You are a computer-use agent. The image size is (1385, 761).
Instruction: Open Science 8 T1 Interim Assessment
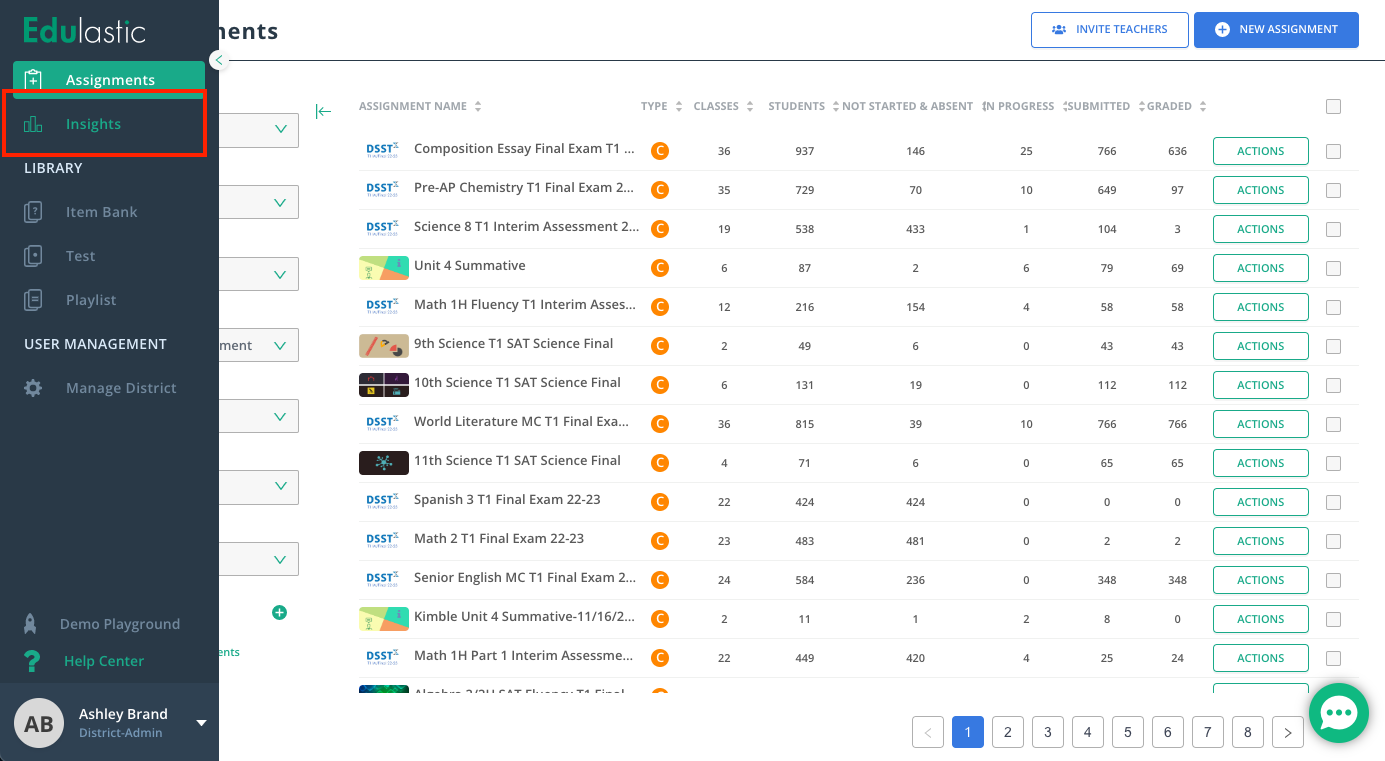click(527, 226)
